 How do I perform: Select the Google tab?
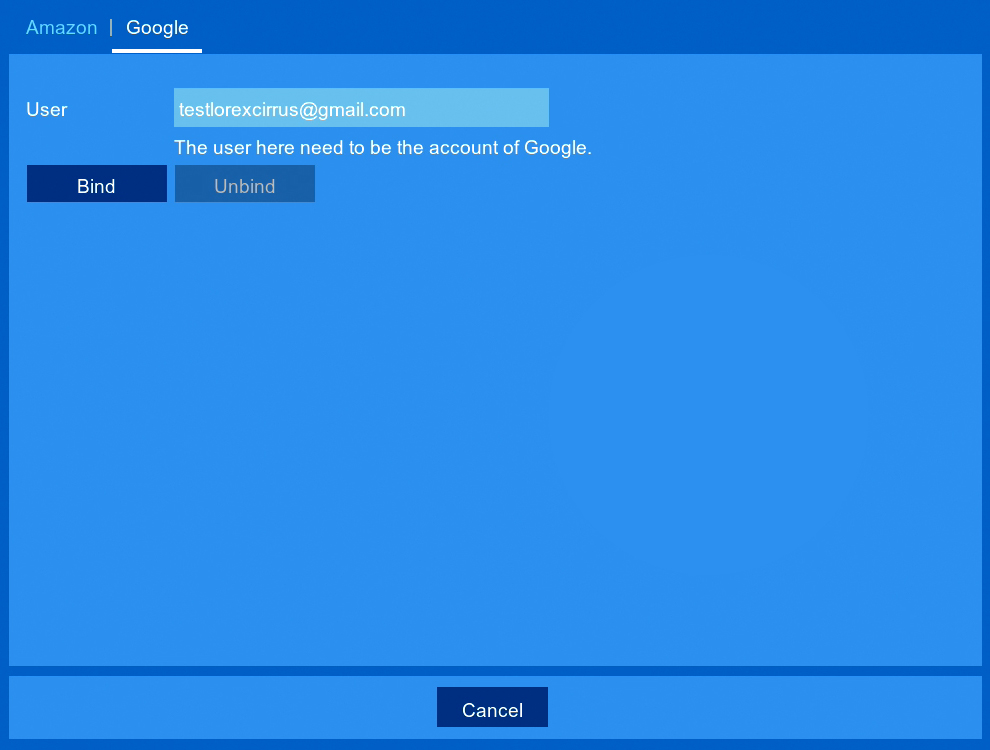pyautogui.click(x=157, y=28)
